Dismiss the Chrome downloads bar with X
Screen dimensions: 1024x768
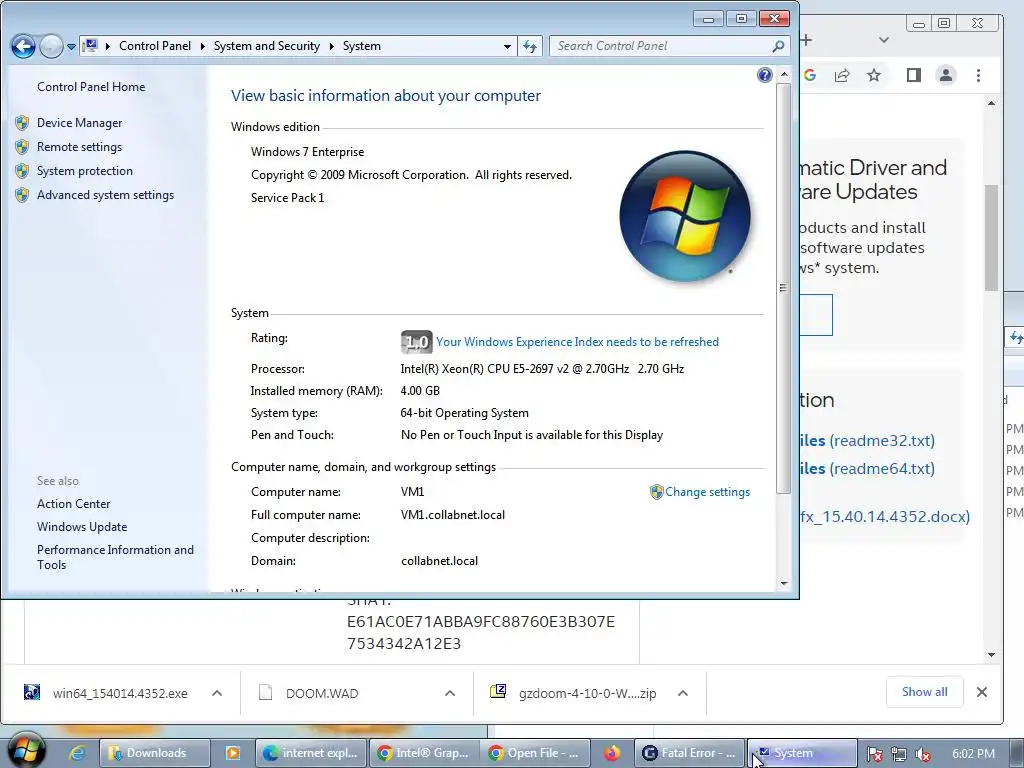pyautogui.click(x=982, y=692)
